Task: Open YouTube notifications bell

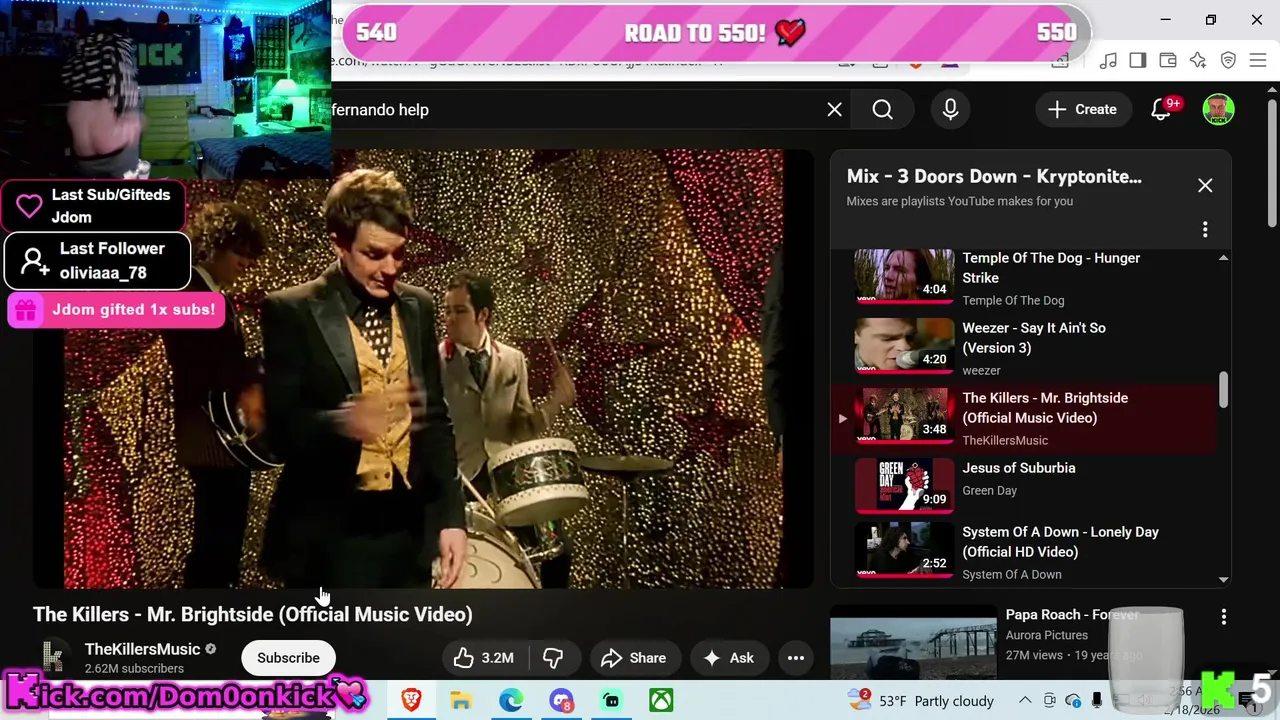Action: (x=1161, y=110)
